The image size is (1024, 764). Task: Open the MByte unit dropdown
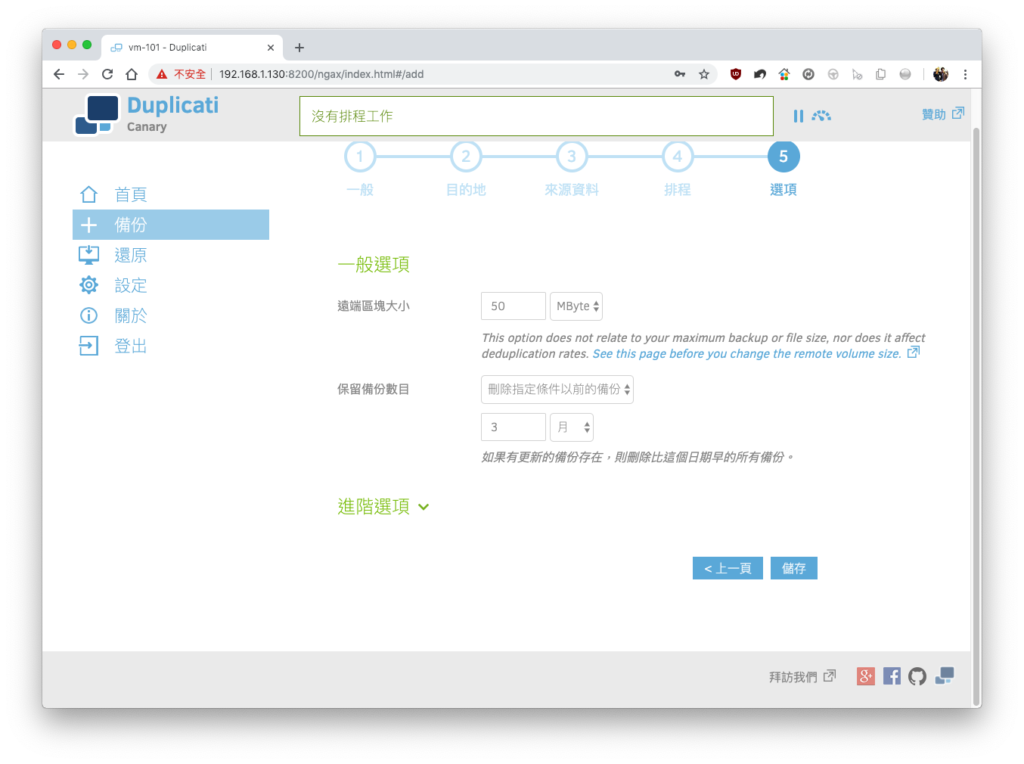pos(576,306)
